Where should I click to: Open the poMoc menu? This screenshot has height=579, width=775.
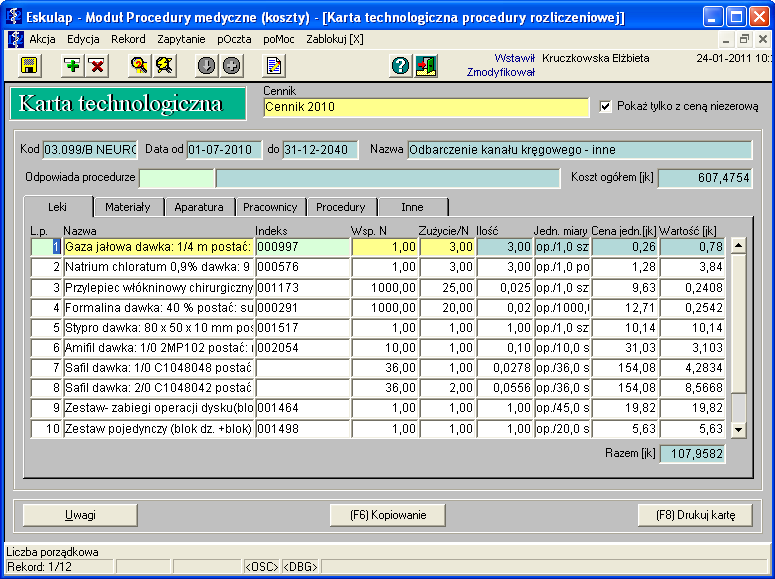tap(279, 39)
